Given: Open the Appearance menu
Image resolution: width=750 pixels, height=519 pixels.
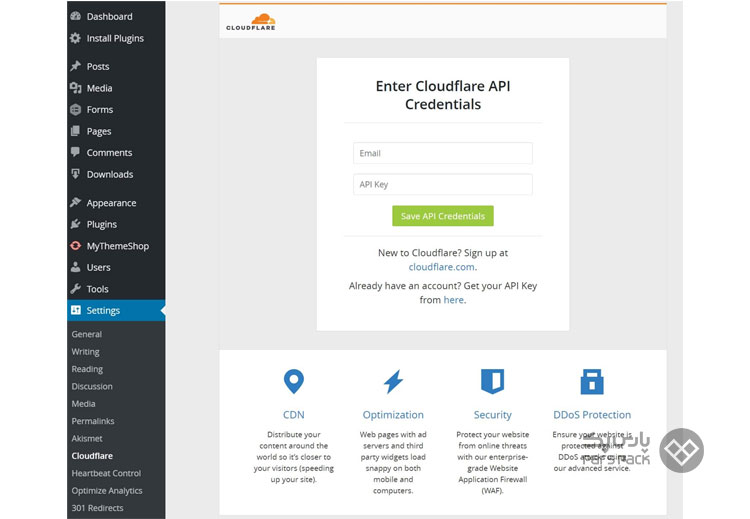Looking at the screenshot, I should coord(111,203).
